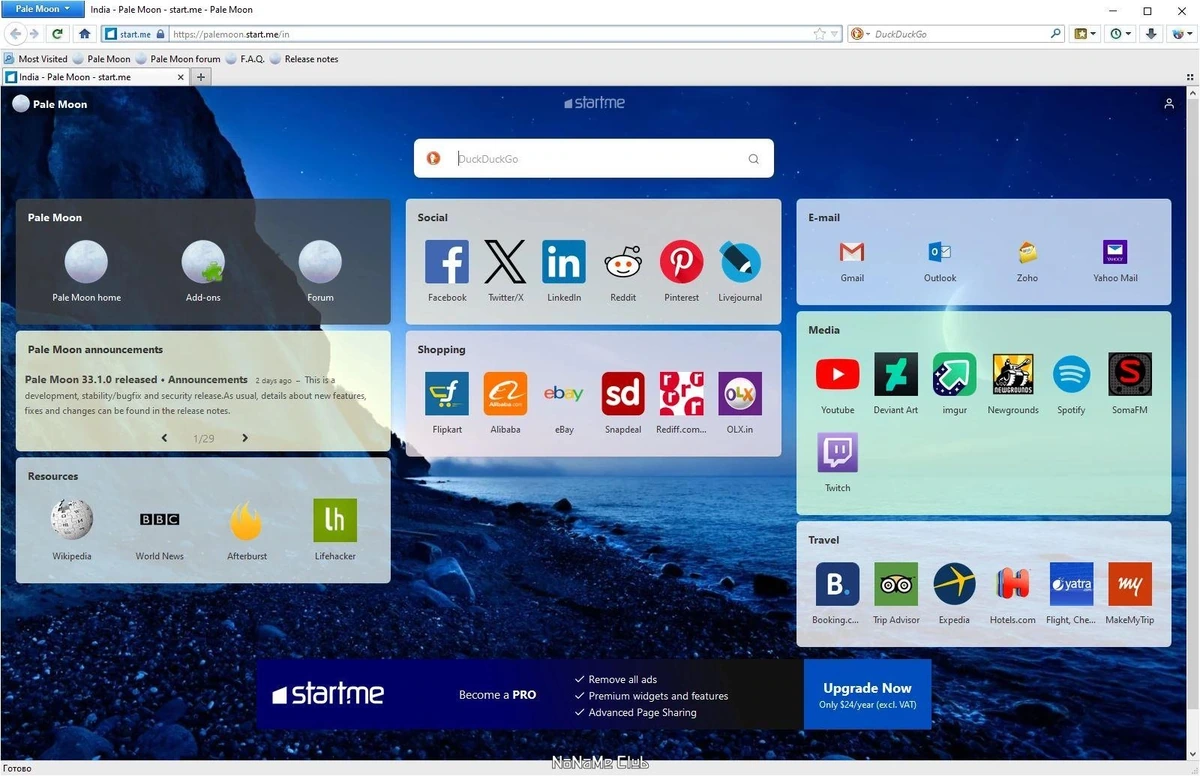
Task: Close the India - Pale Moon tab
Action: point(183,77)
